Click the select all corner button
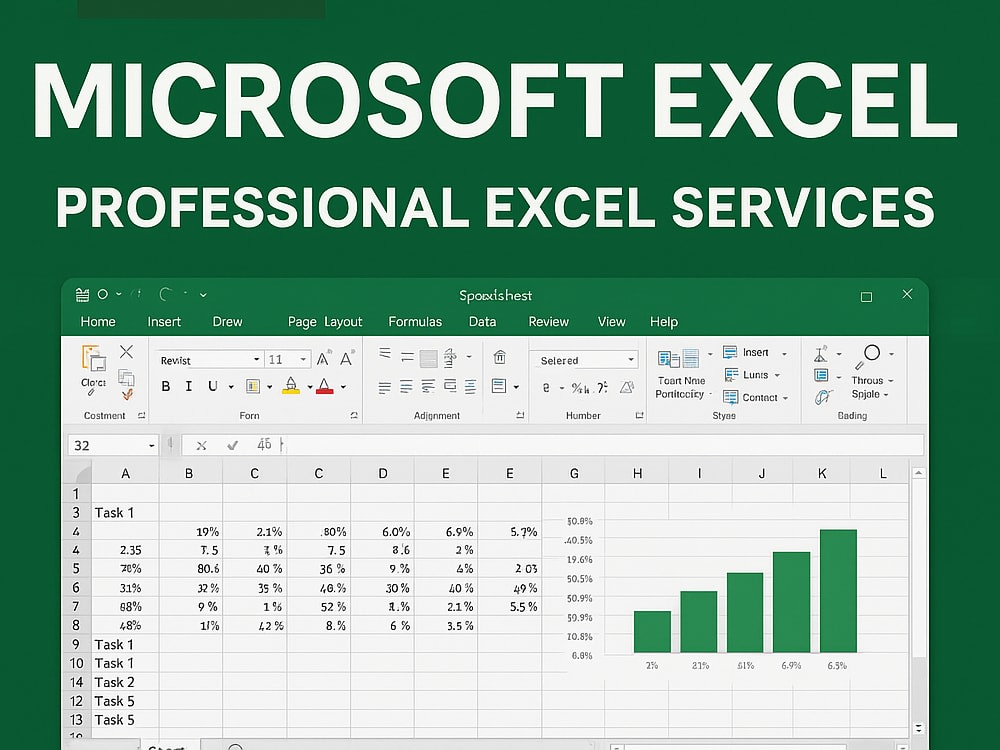This screenshot has height=750, width=1000. pyautogui.click(x=78, y=473)
